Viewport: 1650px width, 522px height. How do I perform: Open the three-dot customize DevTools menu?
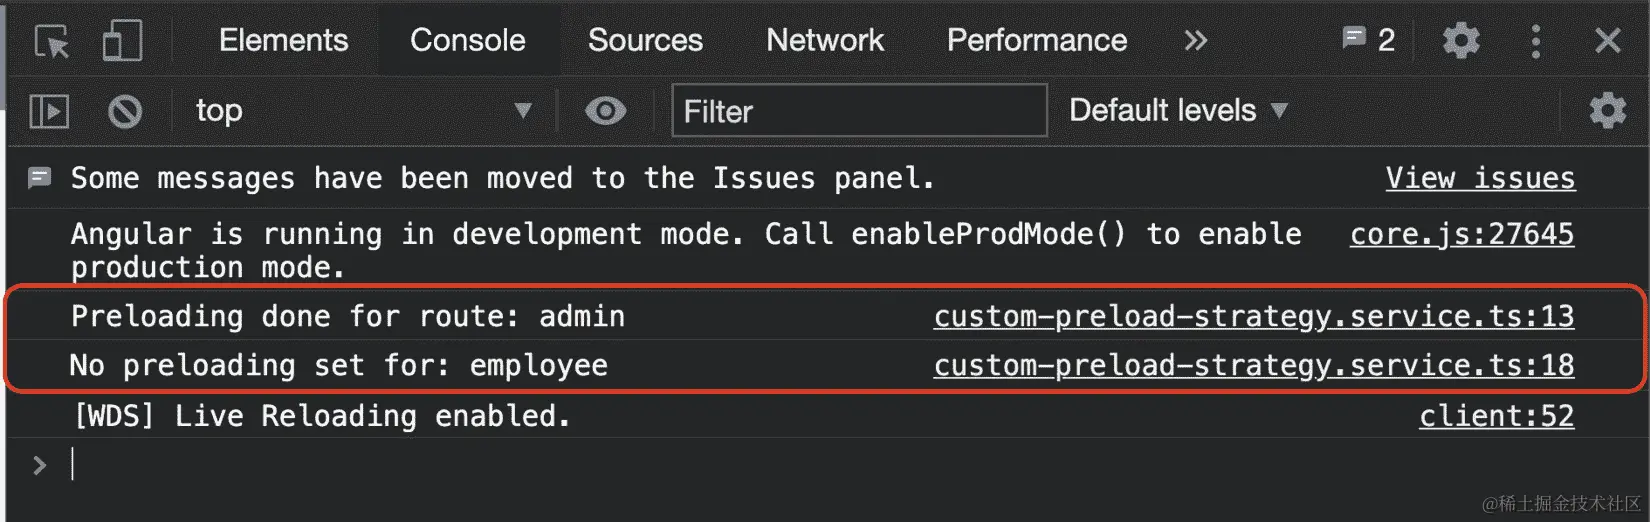[1535, 41]
